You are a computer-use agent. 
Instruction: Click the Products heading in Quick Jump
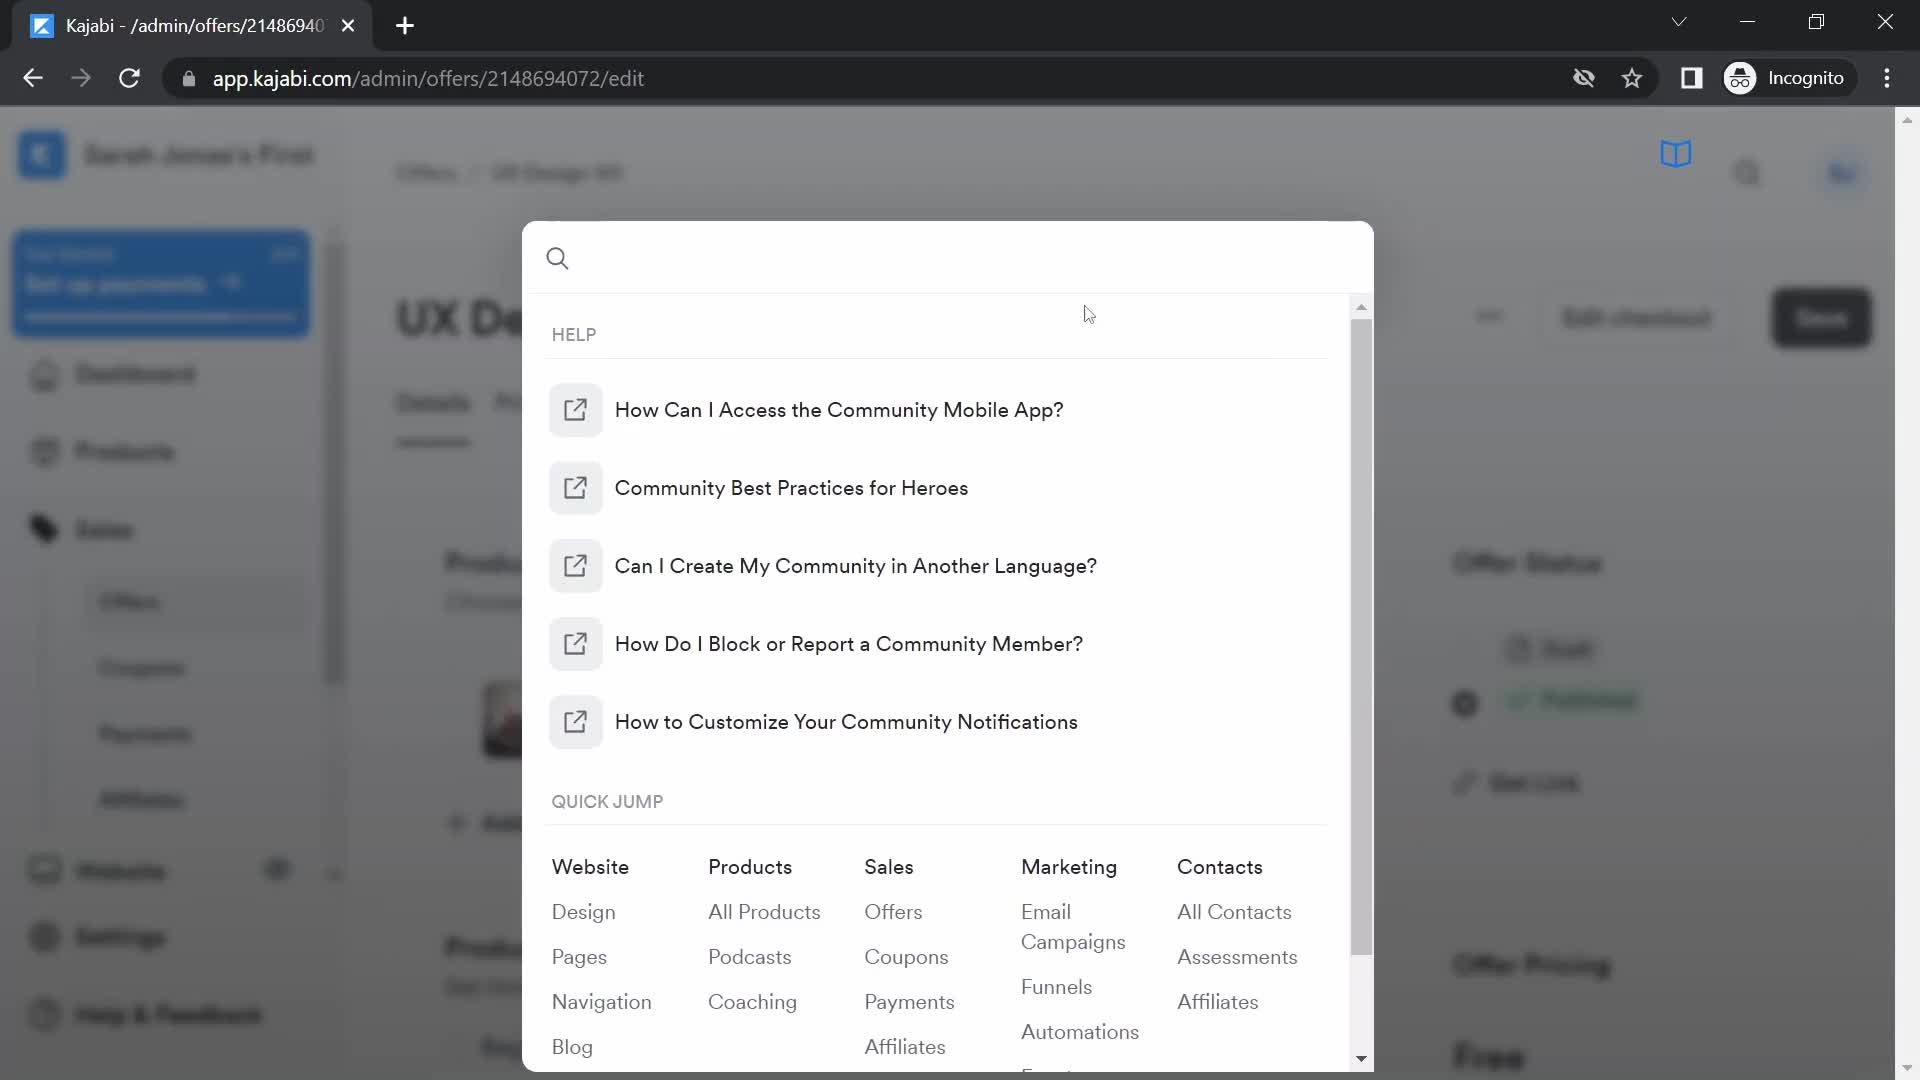pyautogui.click(x=750, y=867)
